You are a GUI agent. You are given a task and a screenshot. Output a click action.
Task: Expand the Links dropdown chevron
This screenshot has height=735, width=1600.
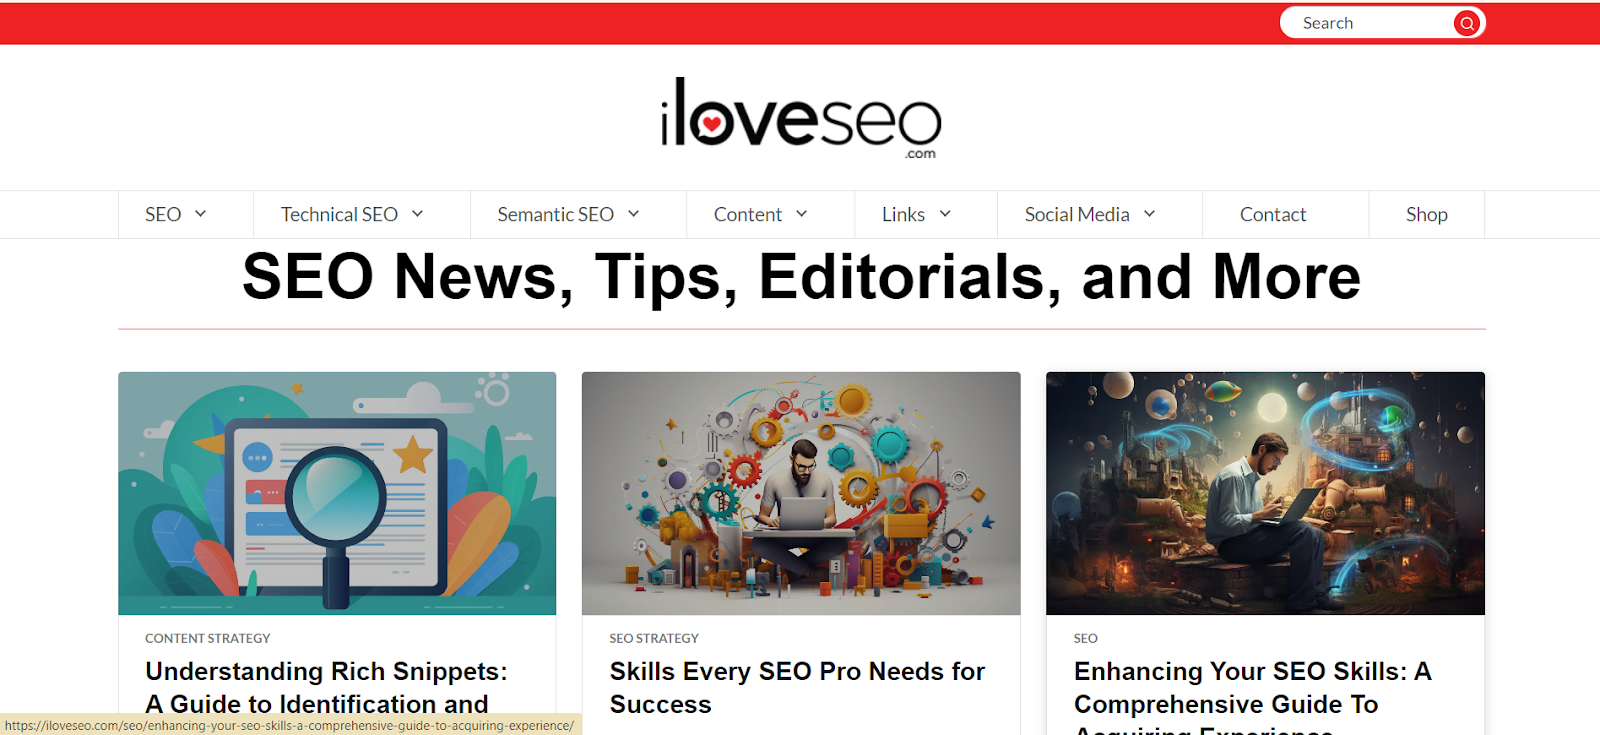945,214
